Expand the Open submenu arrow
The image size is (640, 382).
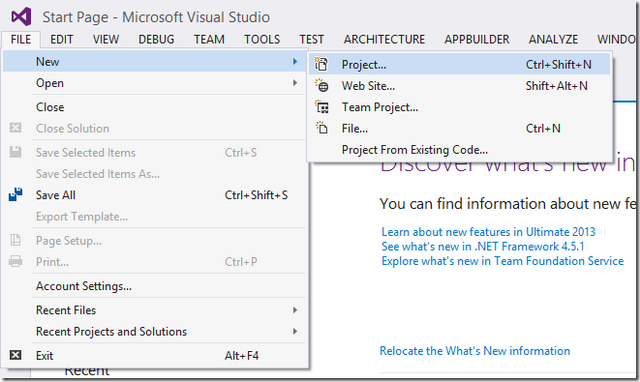pyautogui.click(x=295, y=83)
